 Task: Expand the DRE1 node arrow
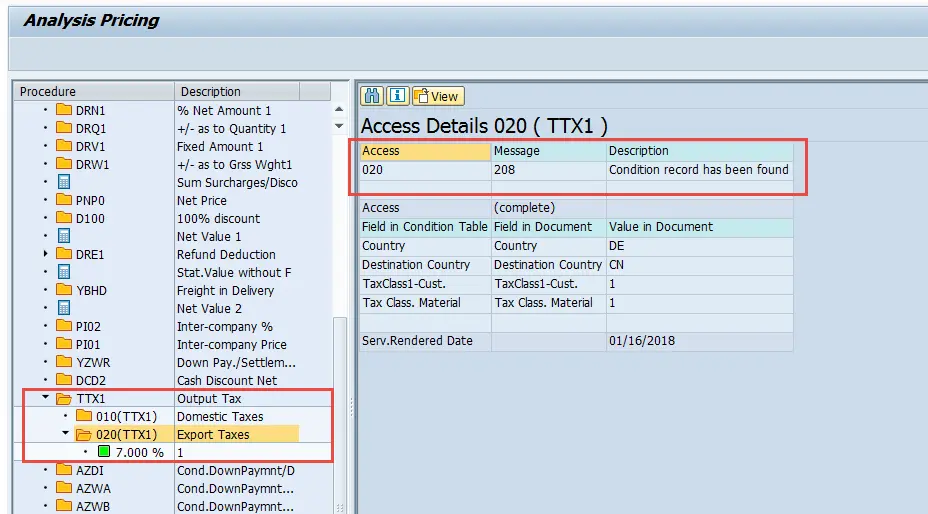click(46, 253)
